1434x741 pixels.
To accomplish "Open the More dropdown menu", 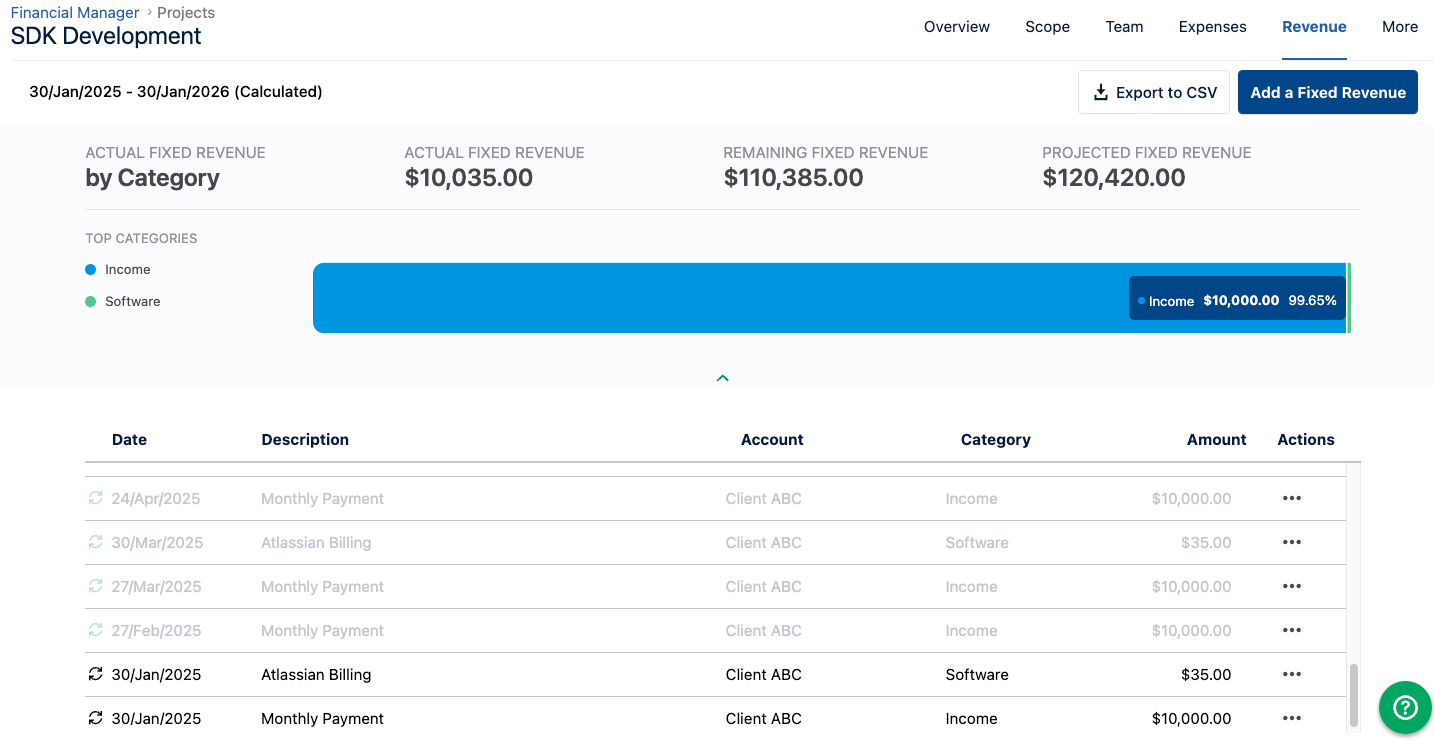I will point(1399,27).
